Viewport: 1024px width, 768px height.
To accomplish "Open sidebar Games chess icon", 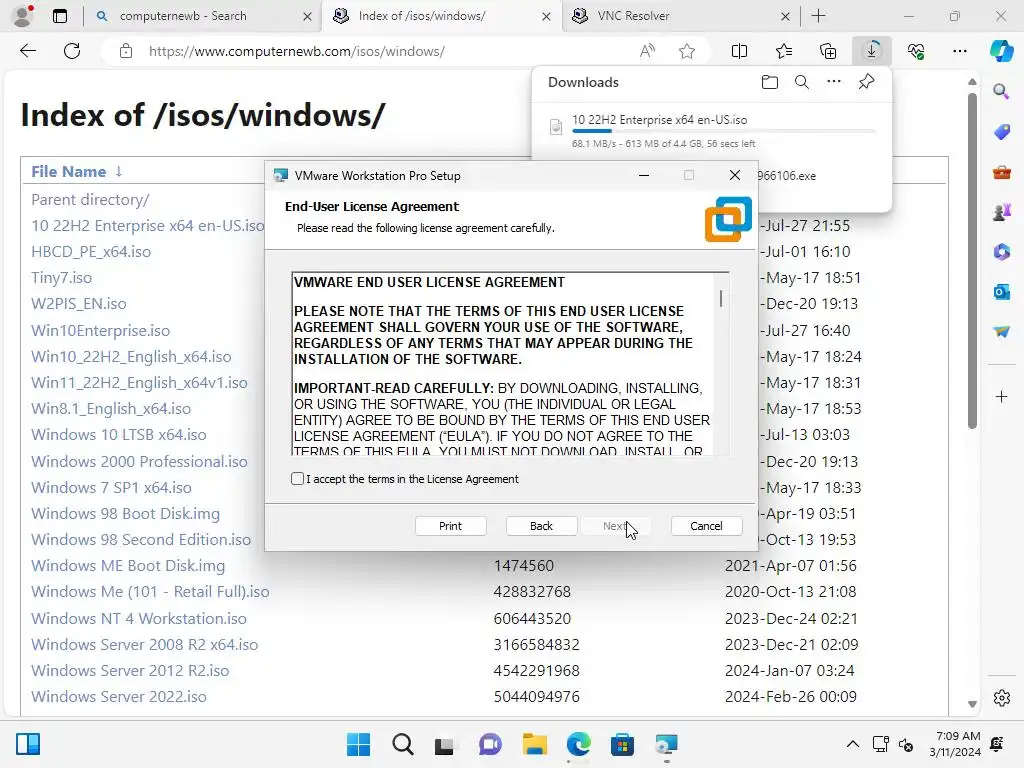I will tap(1001, 212).
